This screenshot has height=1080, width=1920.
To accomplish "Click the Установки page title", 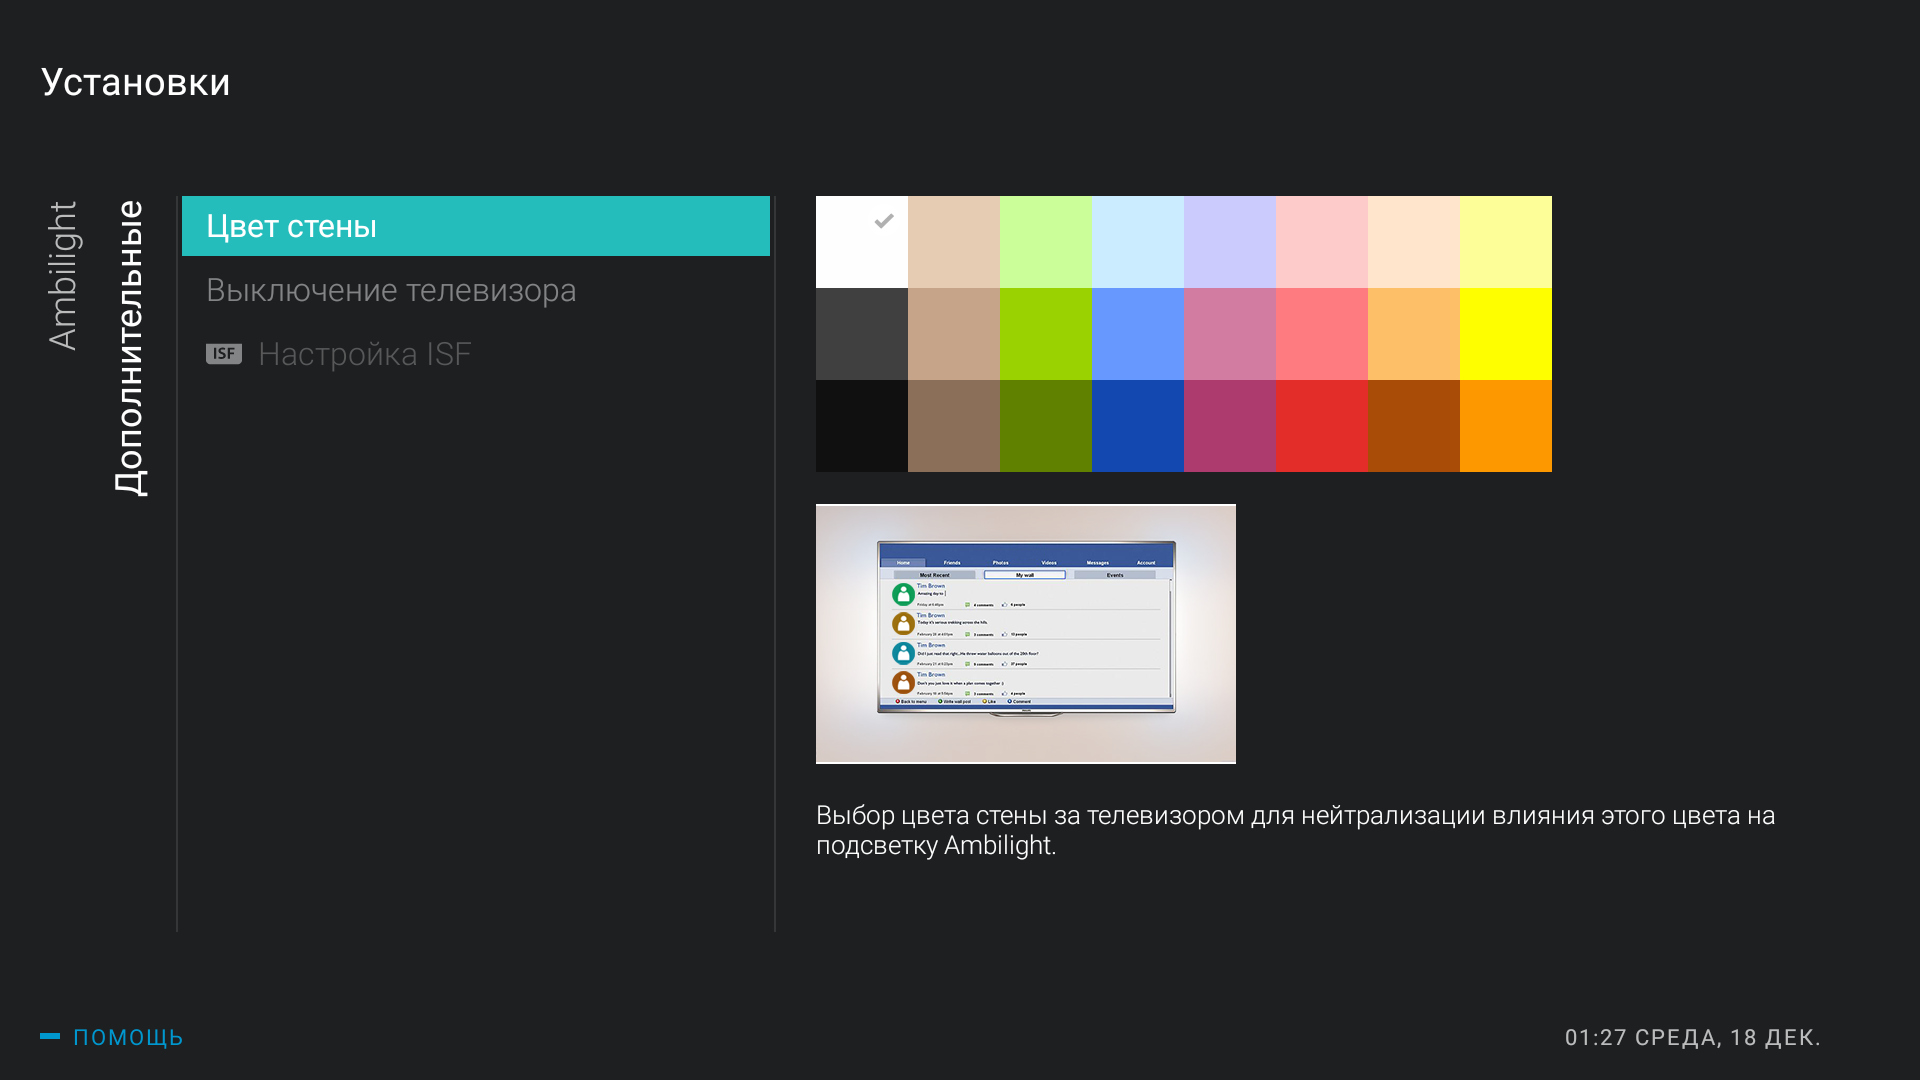I will [x=136, y=83].
